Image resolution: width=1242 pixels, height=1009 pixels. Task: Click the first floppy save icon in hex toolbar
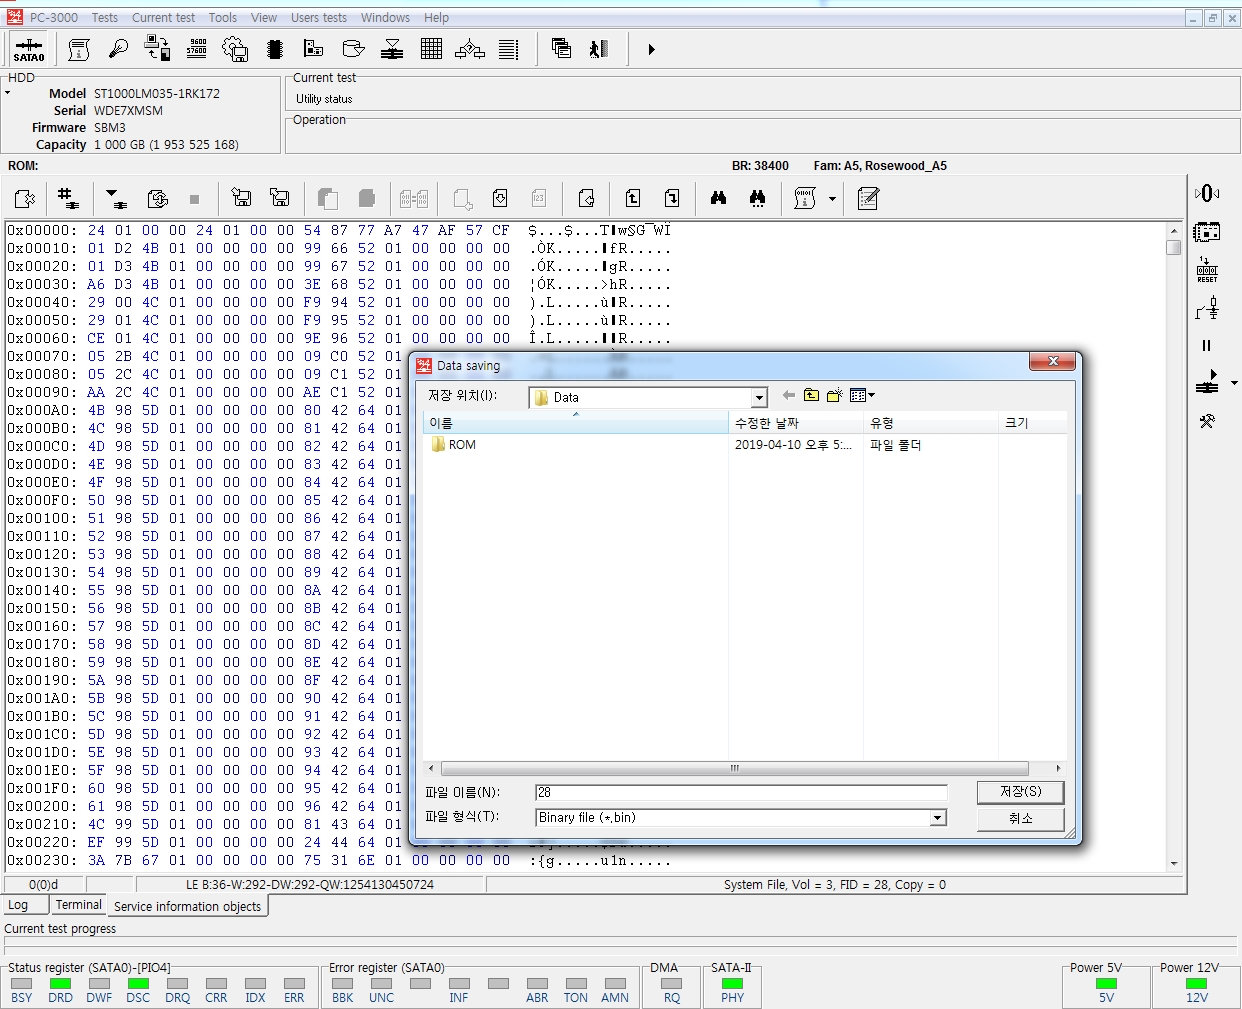(241, 198)
